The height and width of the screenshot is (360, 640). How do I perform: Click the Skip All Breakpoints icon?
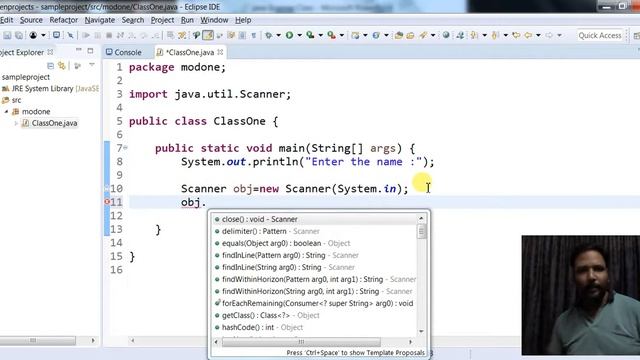point(71,36)
